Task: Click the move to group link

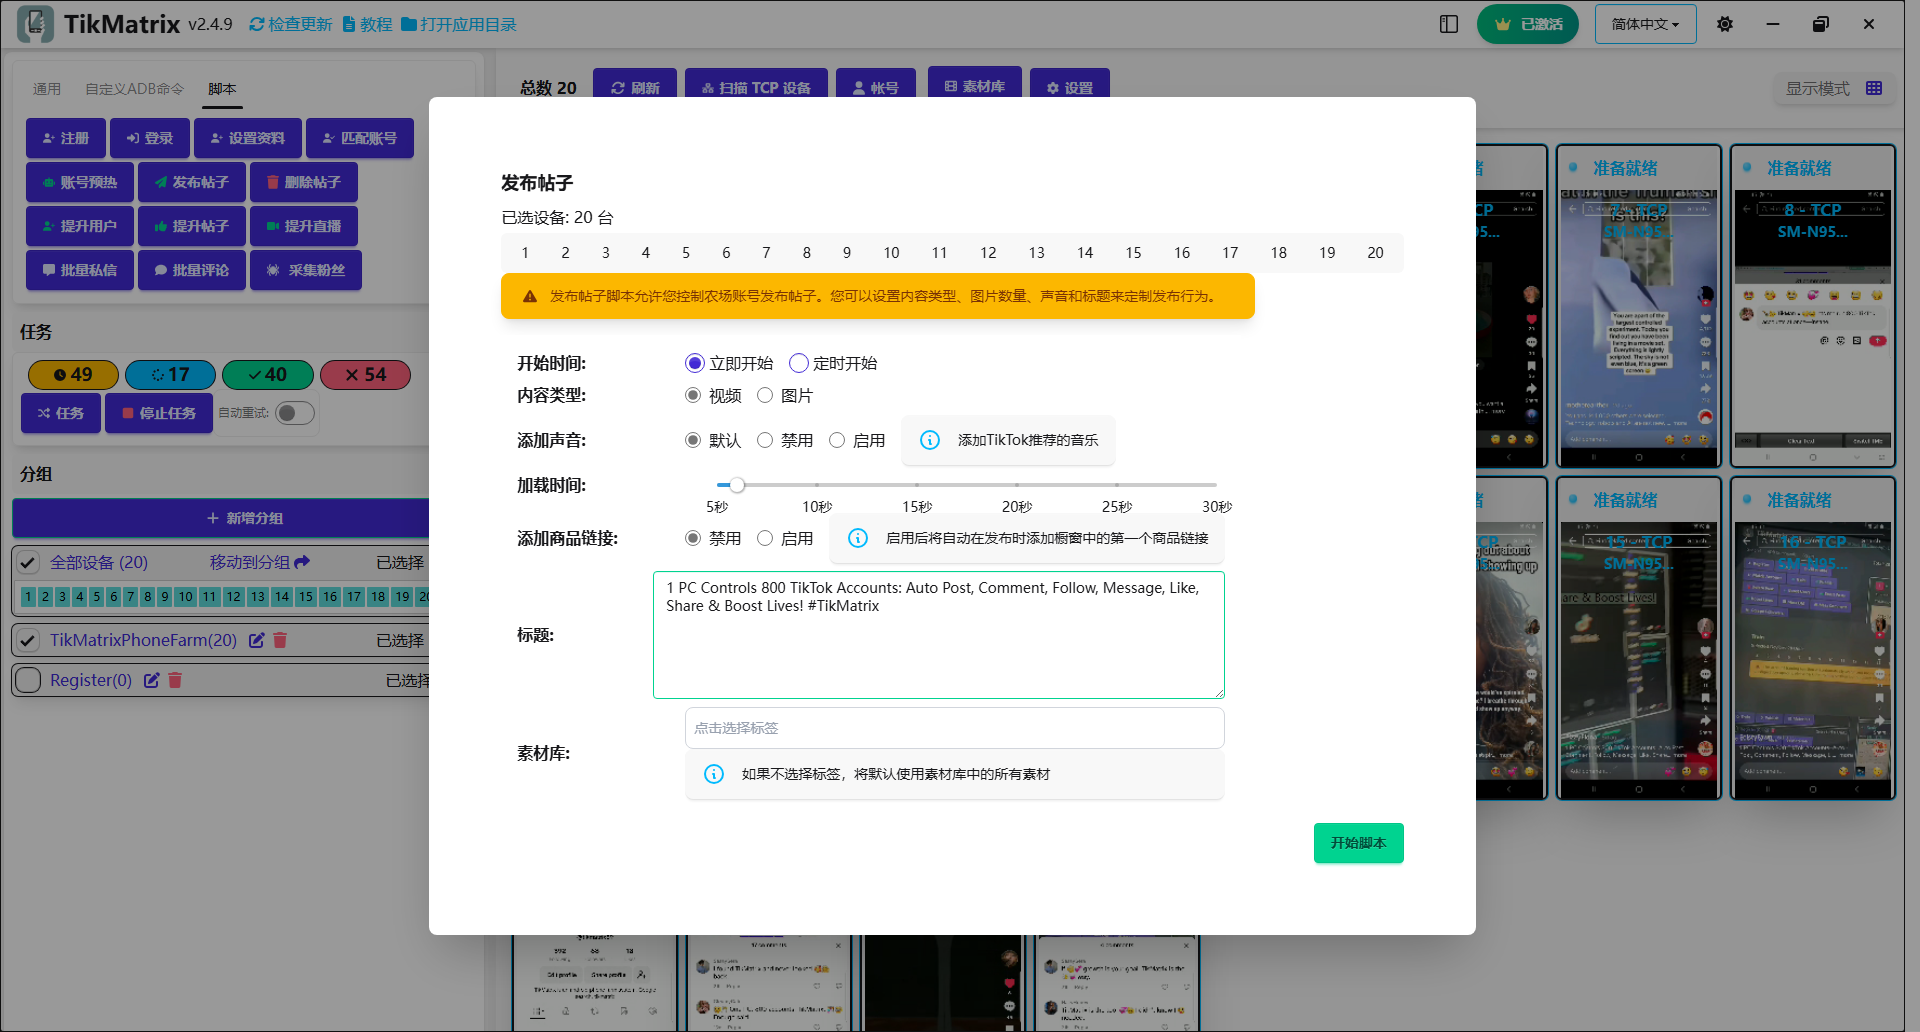Action: [259, 562]
